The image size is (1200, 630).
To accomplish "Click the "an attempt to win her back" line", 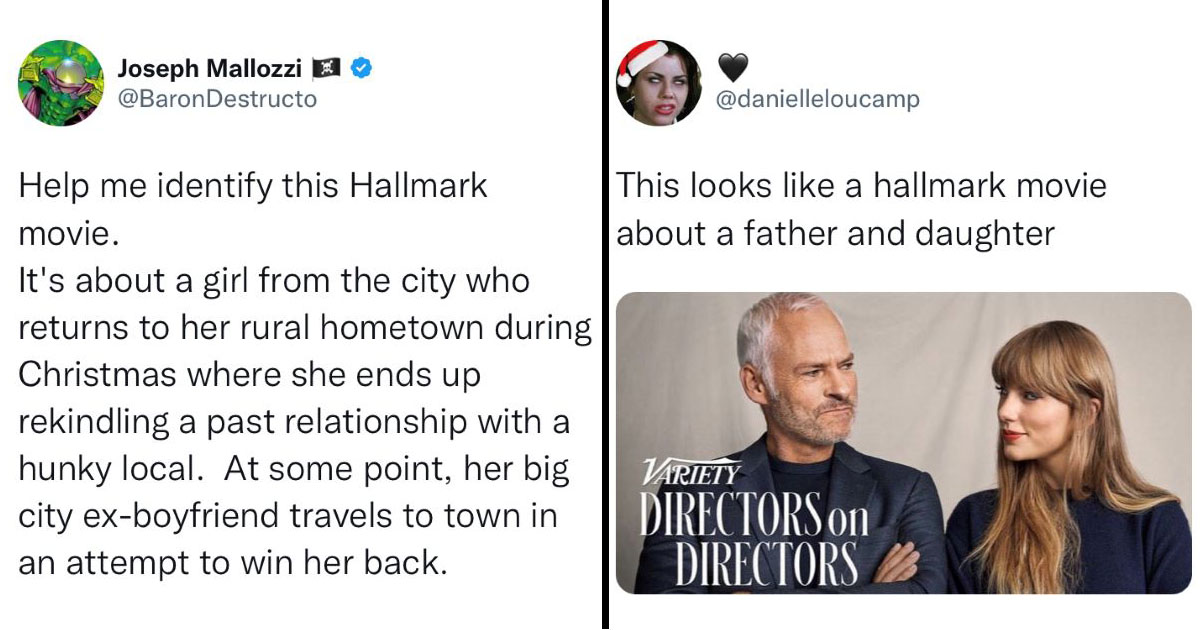I will [230, 562].
